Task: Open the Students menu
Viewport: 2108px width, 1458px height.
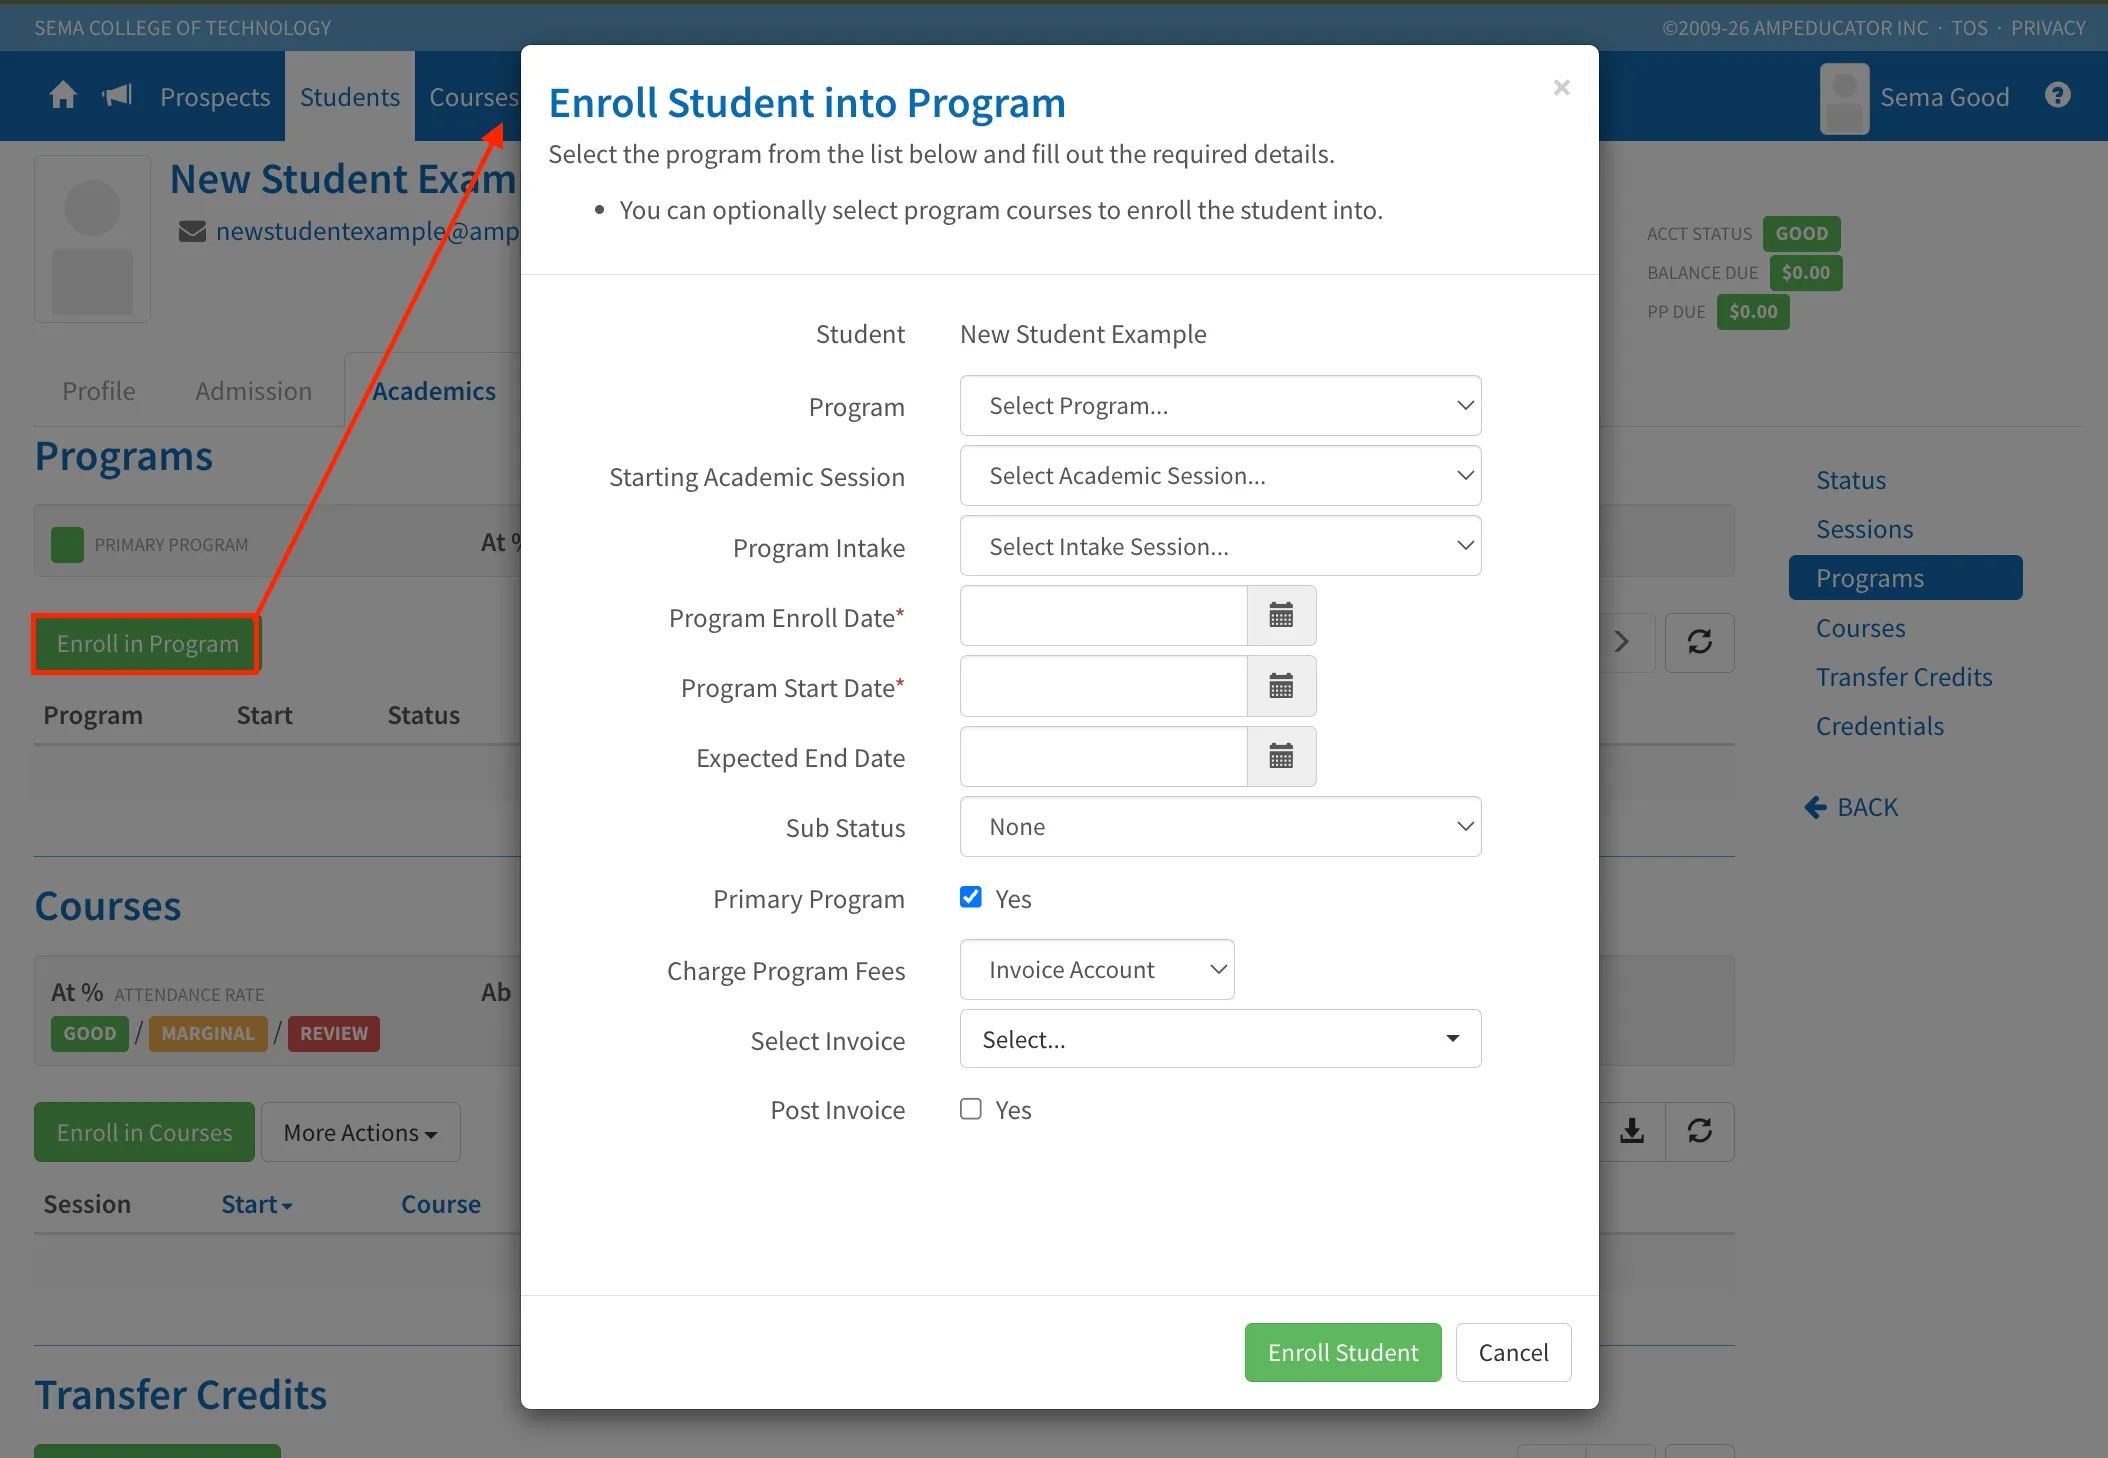Action: click(x=350, y=97)
